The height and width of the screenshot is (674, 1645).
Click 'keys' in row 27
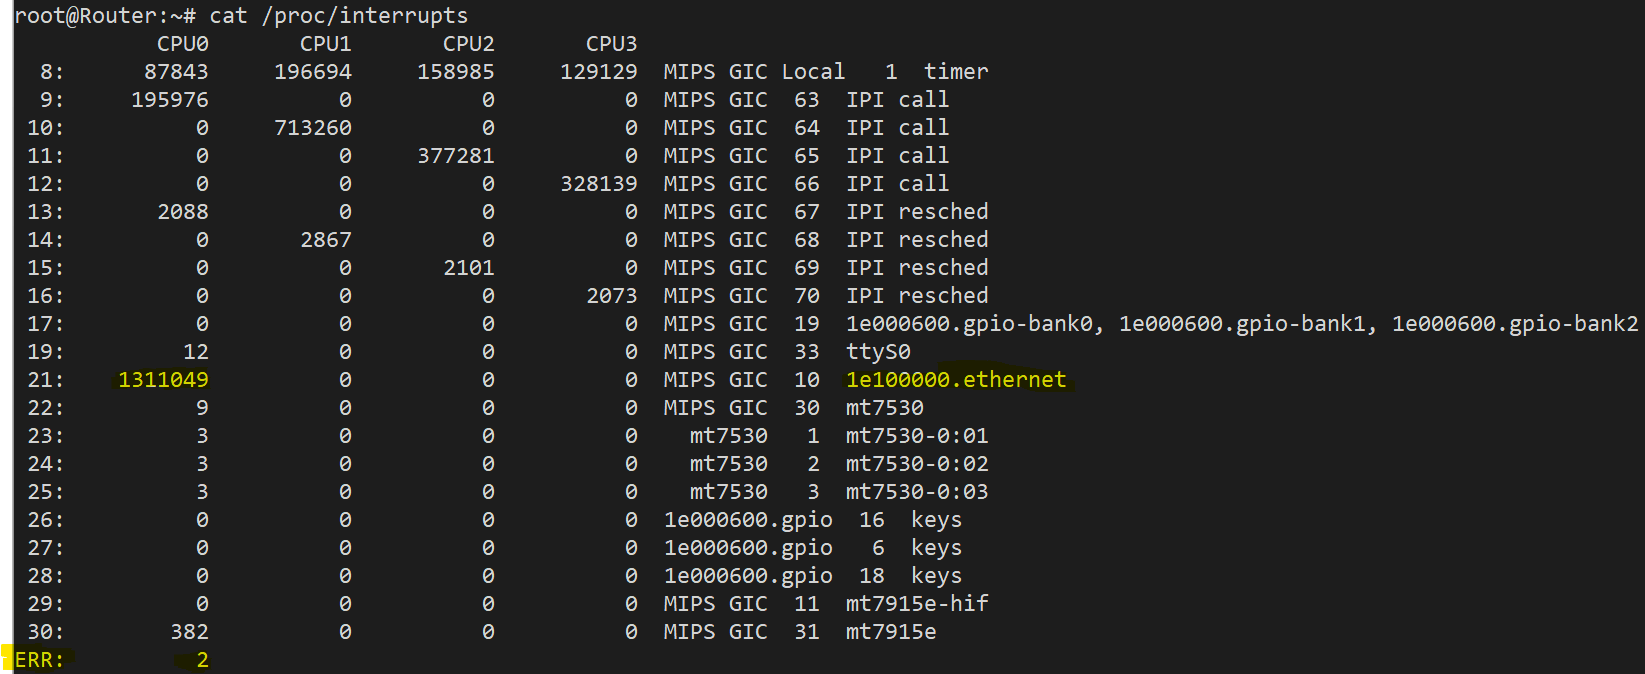coord(936,548)
